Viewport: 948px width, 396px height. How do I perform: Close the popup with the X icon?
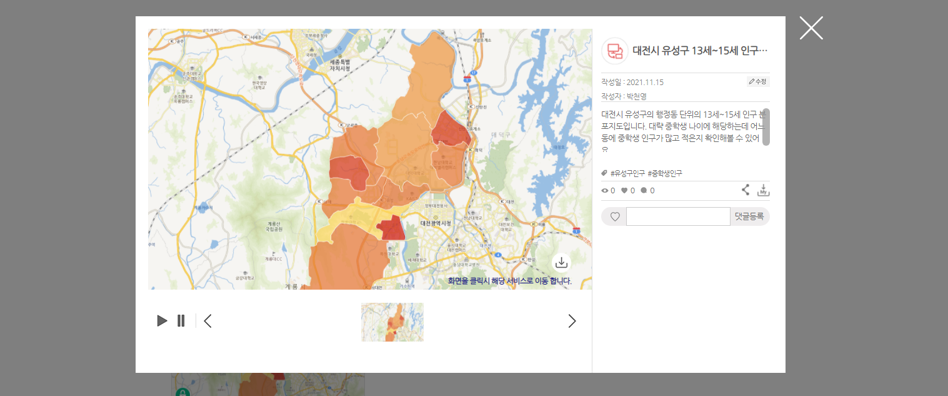pyautogui.click(x=811, y=28)
